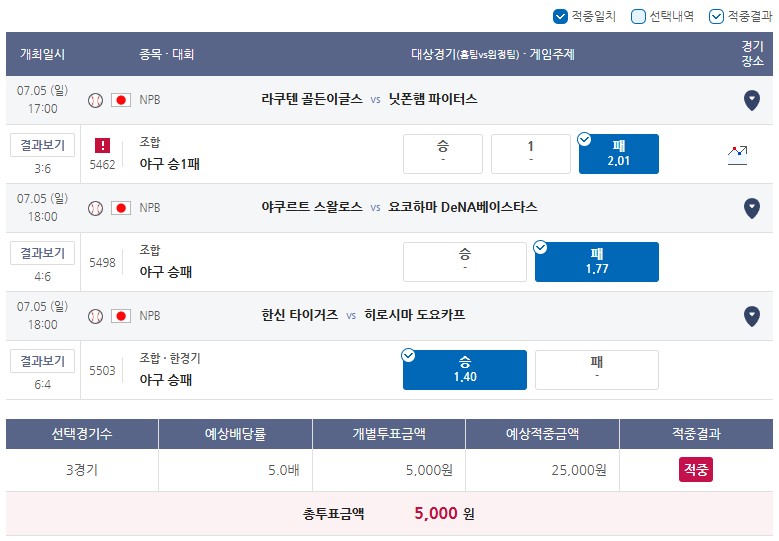Screen dimensions: 779x541
Task: Select empty 패 option for Hanshin game
Action: (597, 370)
